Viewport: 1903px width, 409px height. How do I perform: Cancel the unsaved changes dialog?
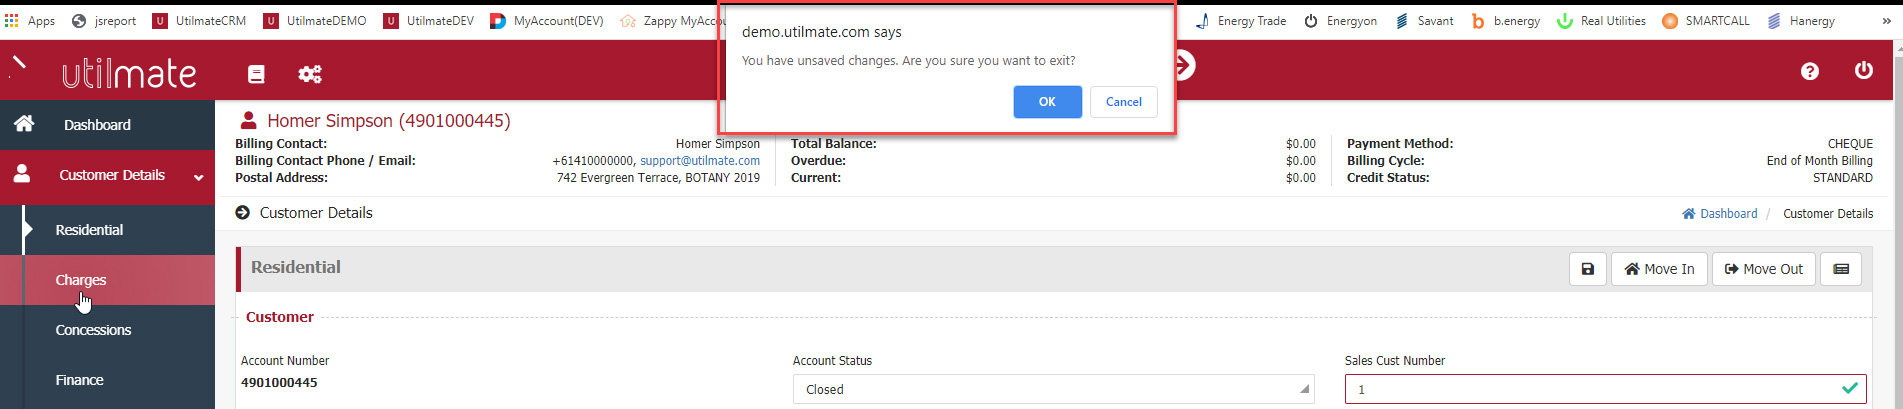pyautogui.click(x=1123, y=102)
